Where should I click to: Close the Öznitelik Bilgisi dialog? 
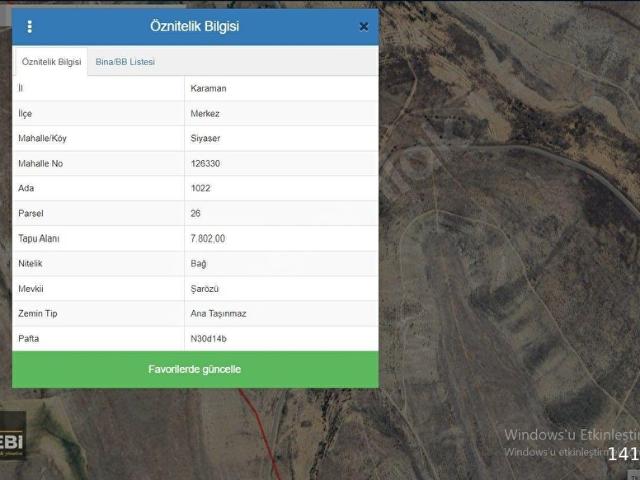coord(364,27)
